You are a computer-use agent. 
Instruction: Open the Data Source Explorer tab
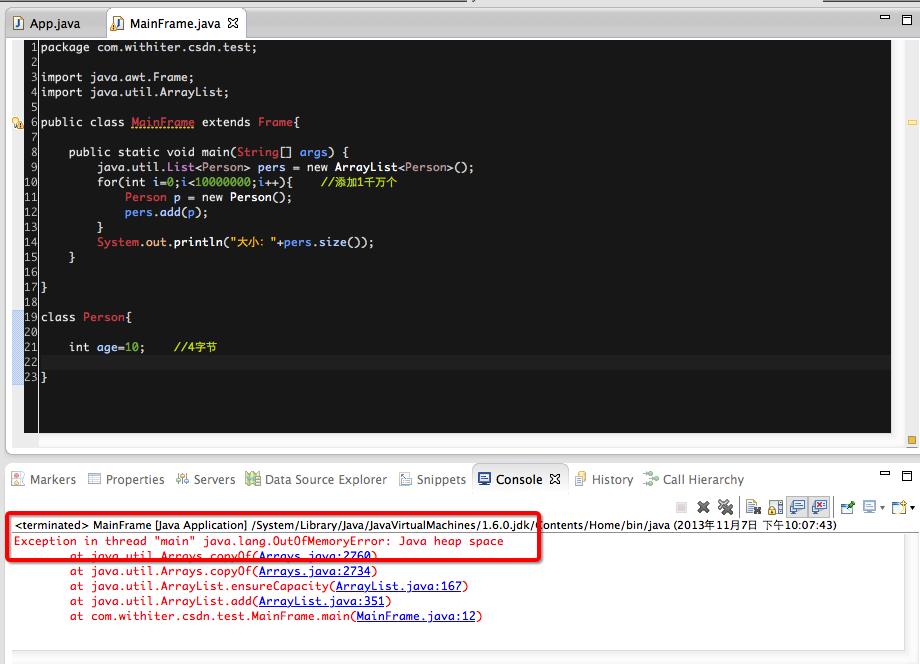(x=316, y=479)
